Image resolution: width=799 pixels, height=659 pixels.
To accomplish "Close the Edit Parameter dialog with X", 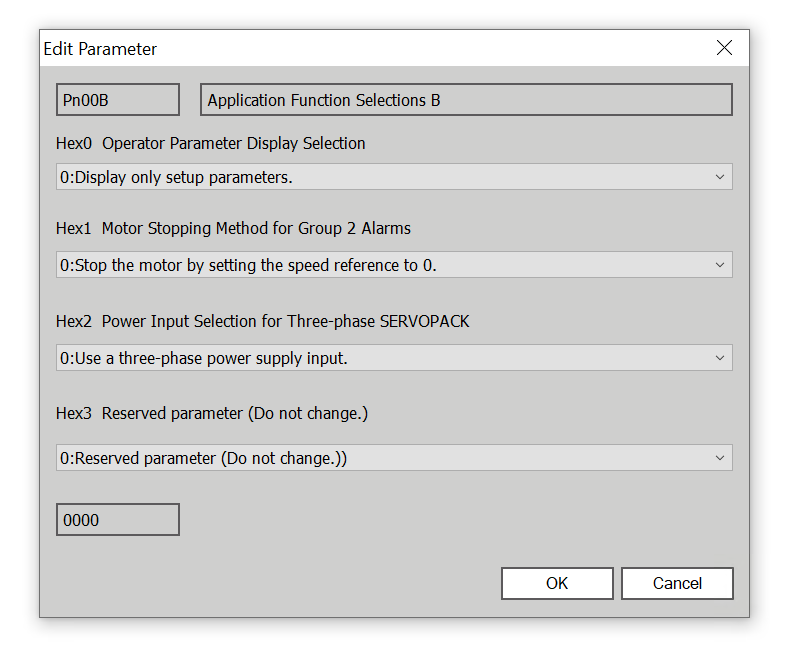I will coord(724,48).
